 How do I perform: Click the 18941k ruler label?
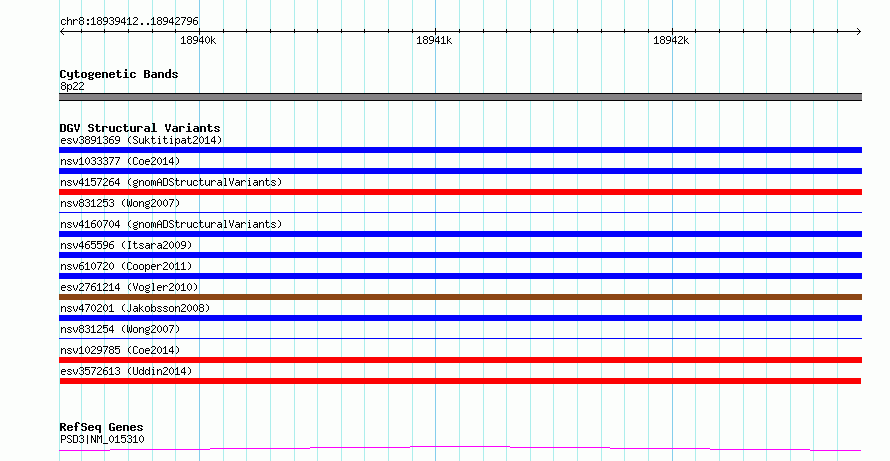[434, 40]
